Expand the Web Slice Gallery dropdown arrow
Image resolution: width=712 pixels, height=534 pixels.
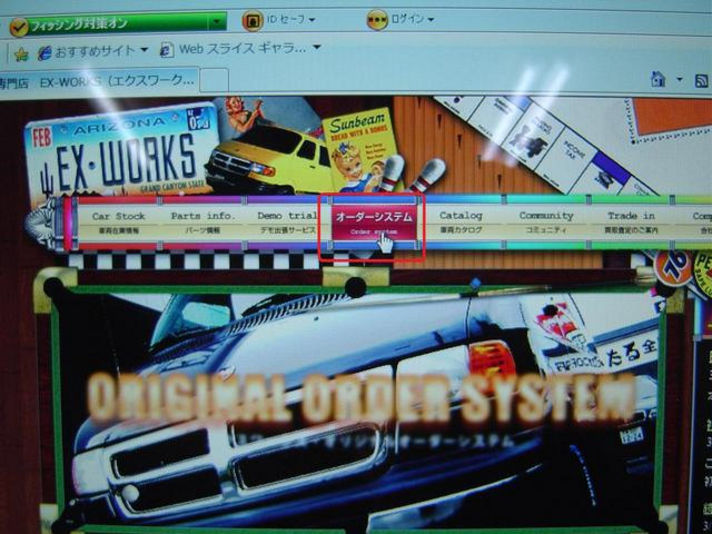click(x=317, y=47)
